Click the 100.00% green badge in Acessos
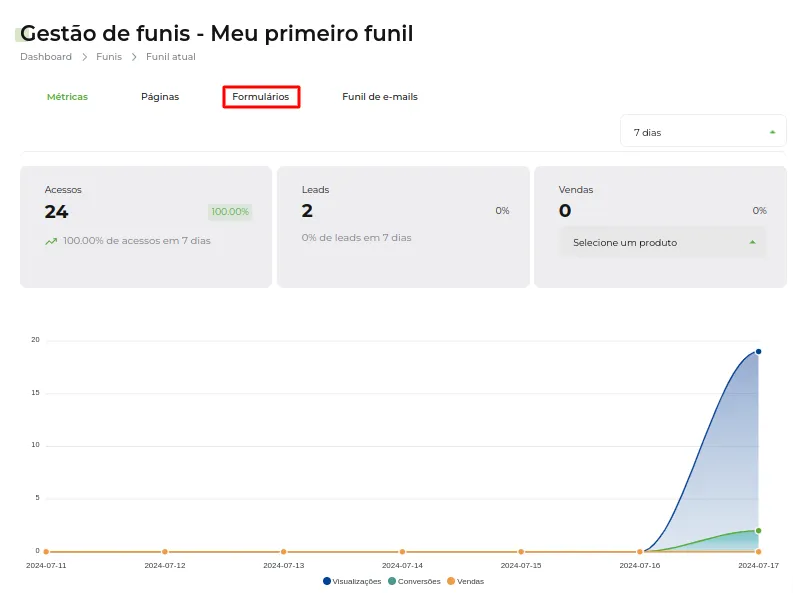The height and width of the screenshot is (593, 793). pyautogui.click(x=230, y=212)
